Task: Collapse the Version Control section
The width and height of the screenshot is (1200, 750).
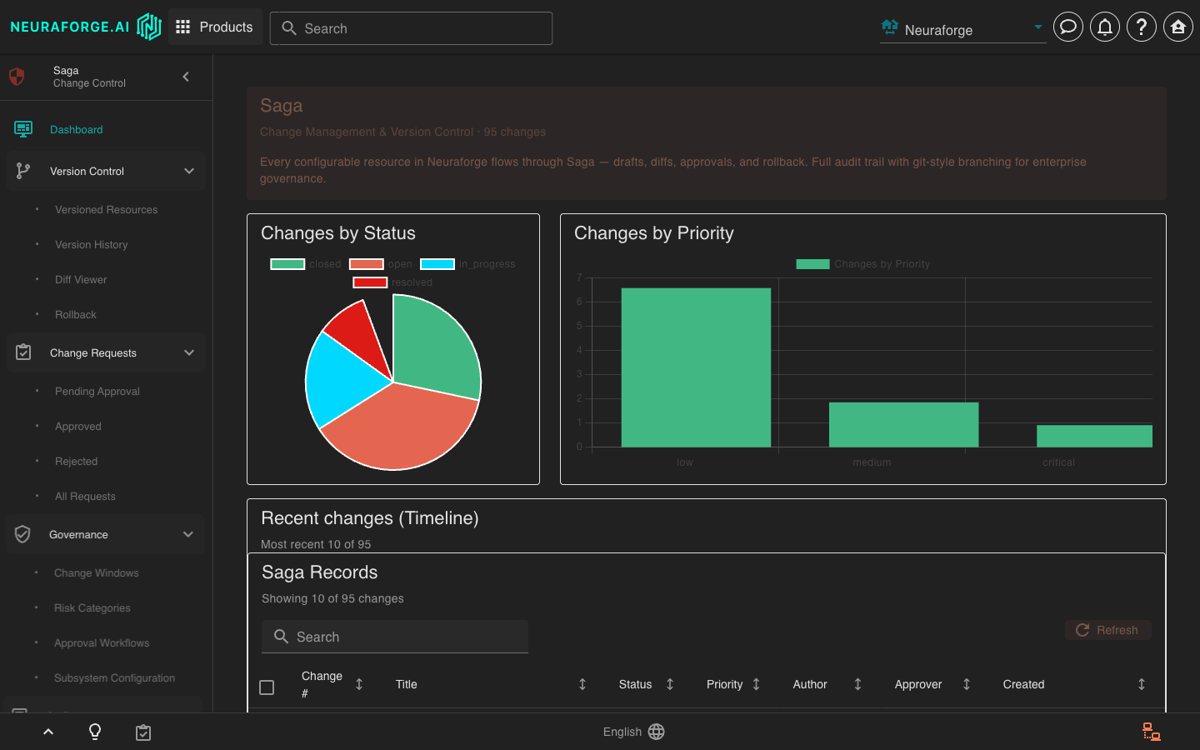Action: (189, 171)
